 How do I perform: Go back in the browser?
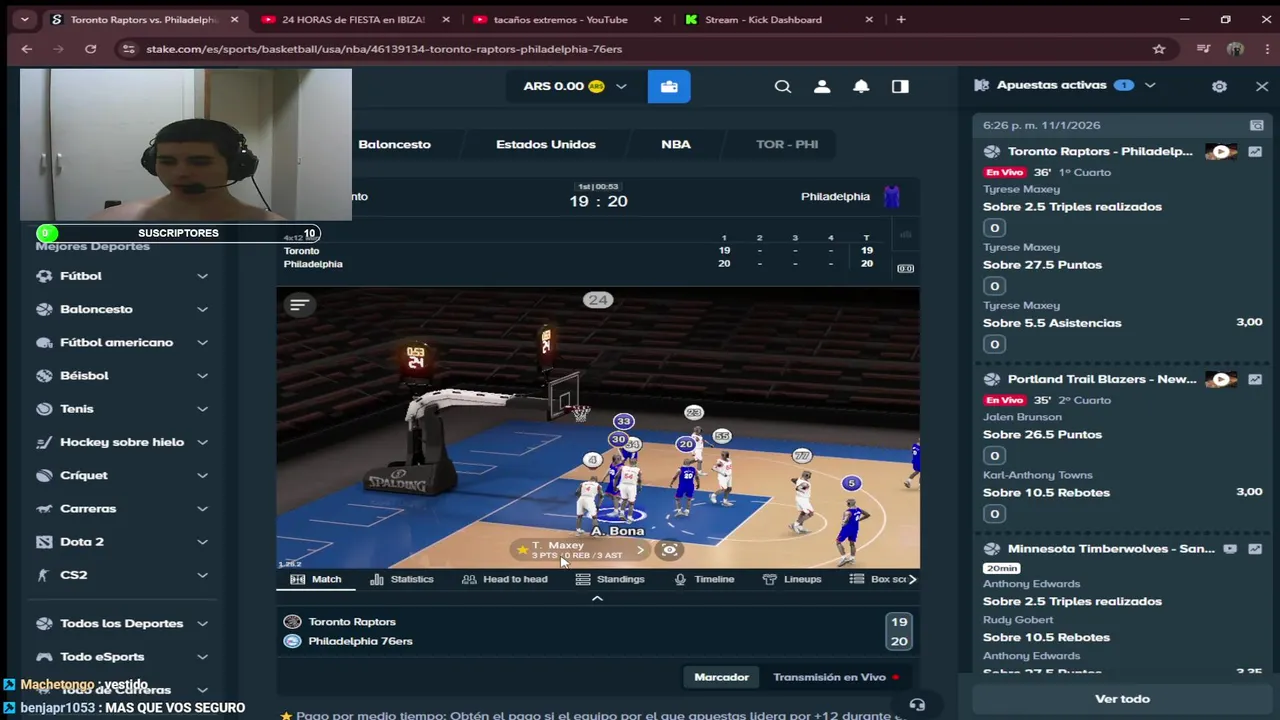(27, 49)
